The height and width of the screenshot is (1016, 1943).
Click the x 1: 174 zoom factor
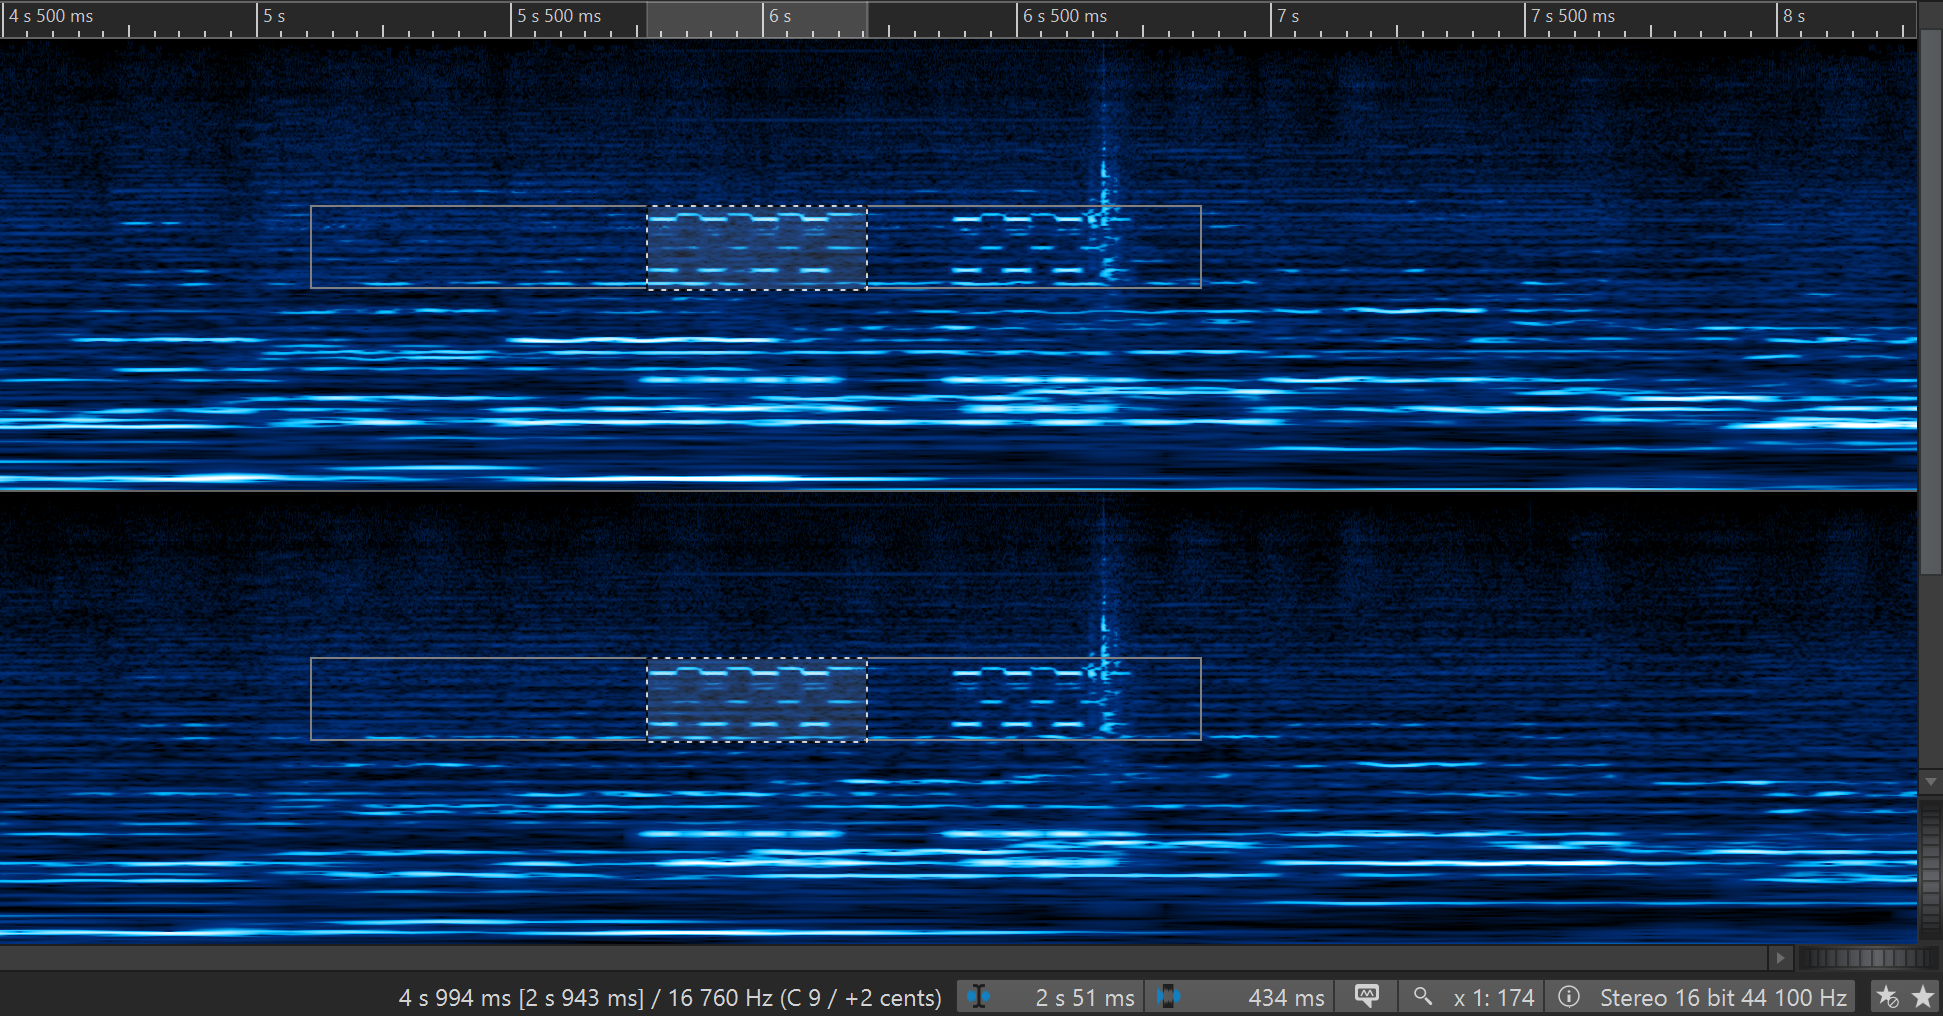(x=1493, y=997)
